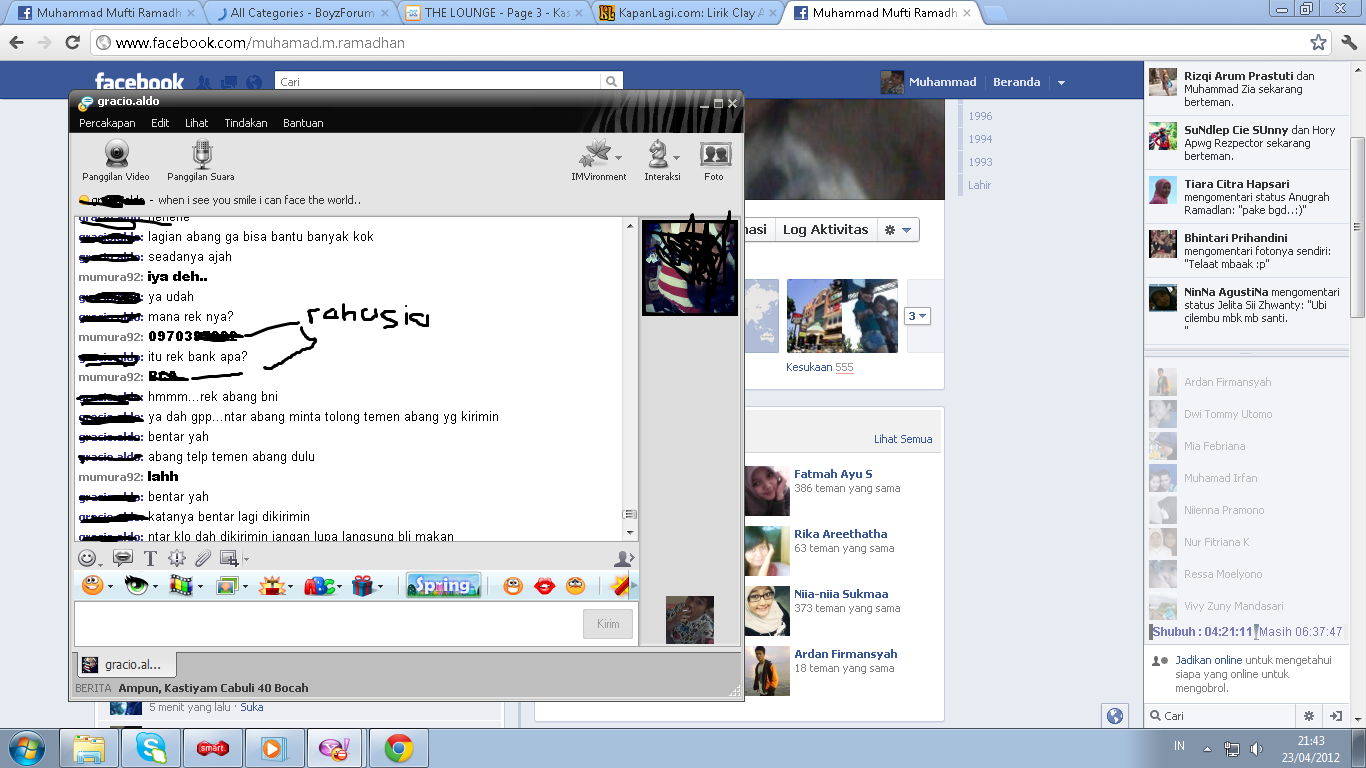
Task: Open the Bantuan menu
Action: [303, 123]
